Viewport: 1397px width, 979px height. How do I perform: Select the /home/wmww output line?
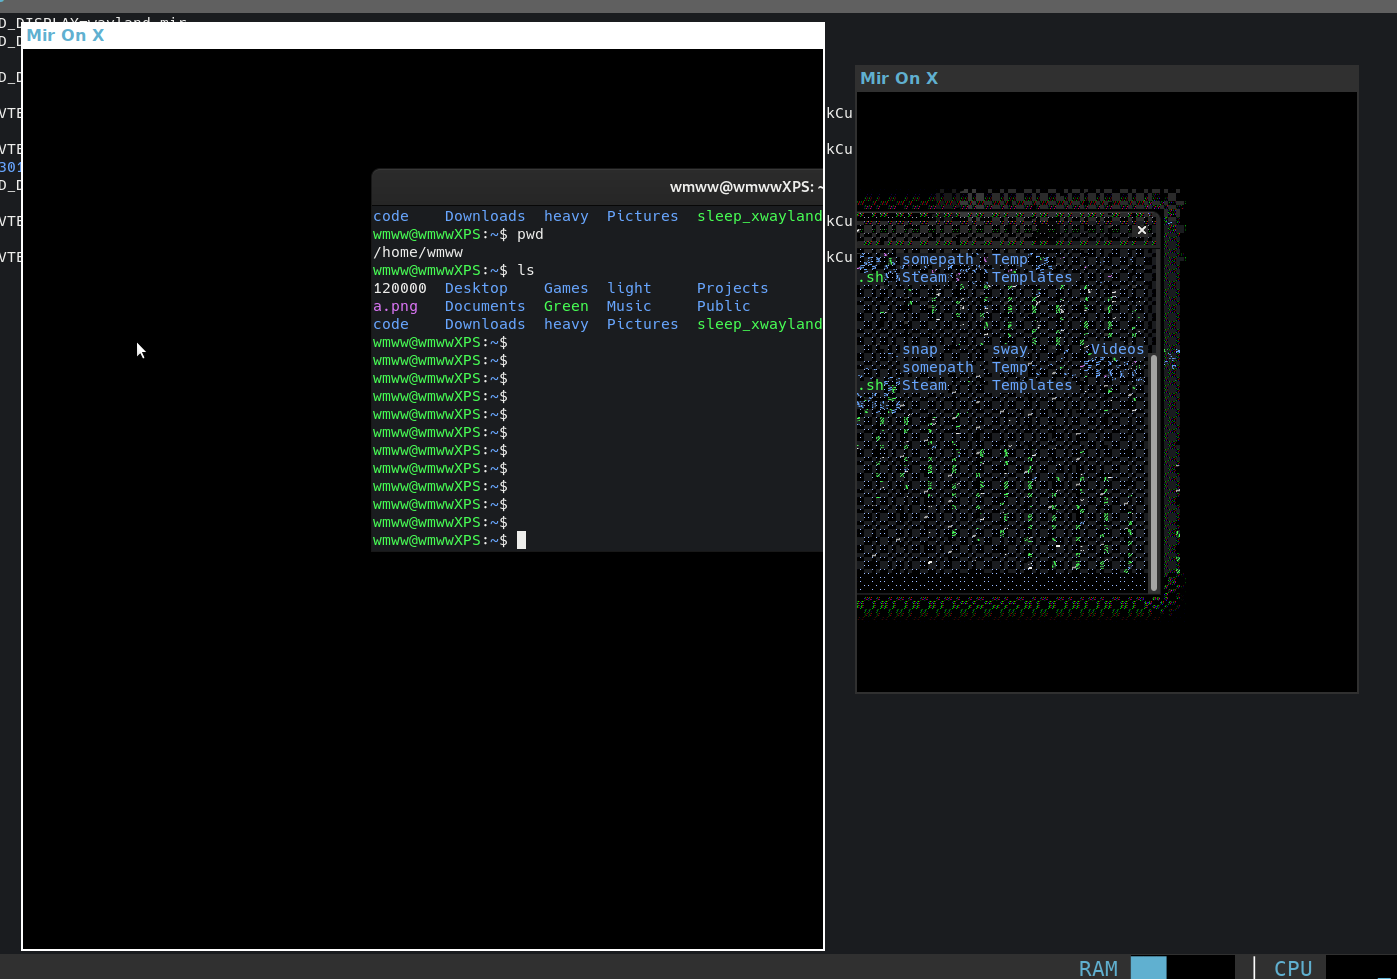(x=417, y=252)
